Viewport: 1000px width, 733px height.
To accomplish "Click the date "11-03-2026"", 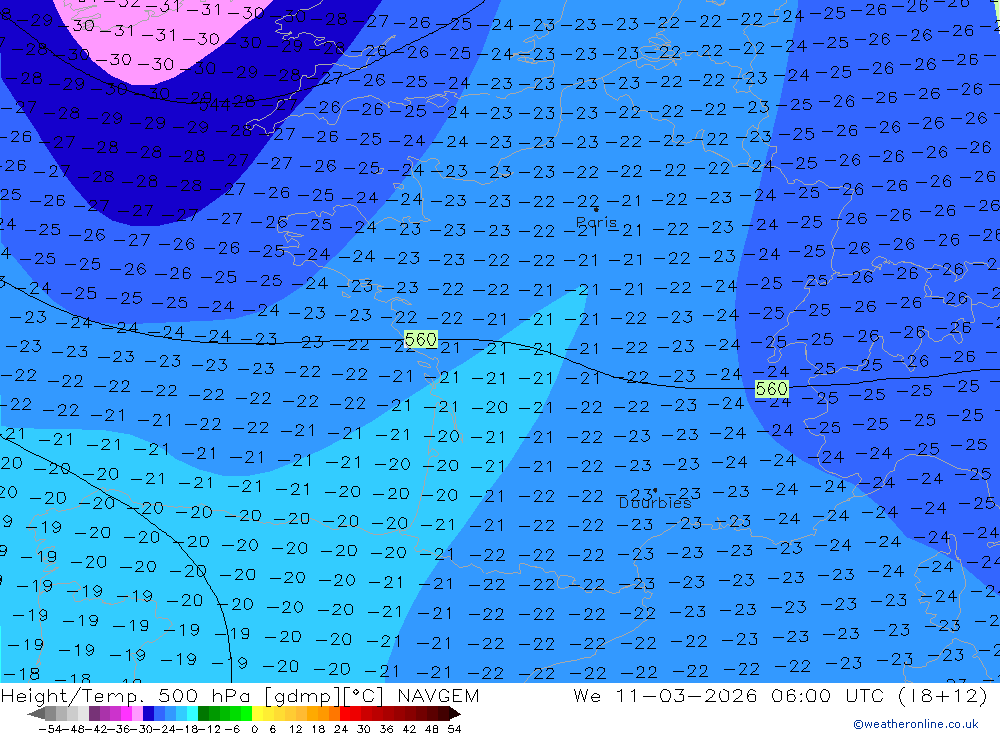I will 686,695.
